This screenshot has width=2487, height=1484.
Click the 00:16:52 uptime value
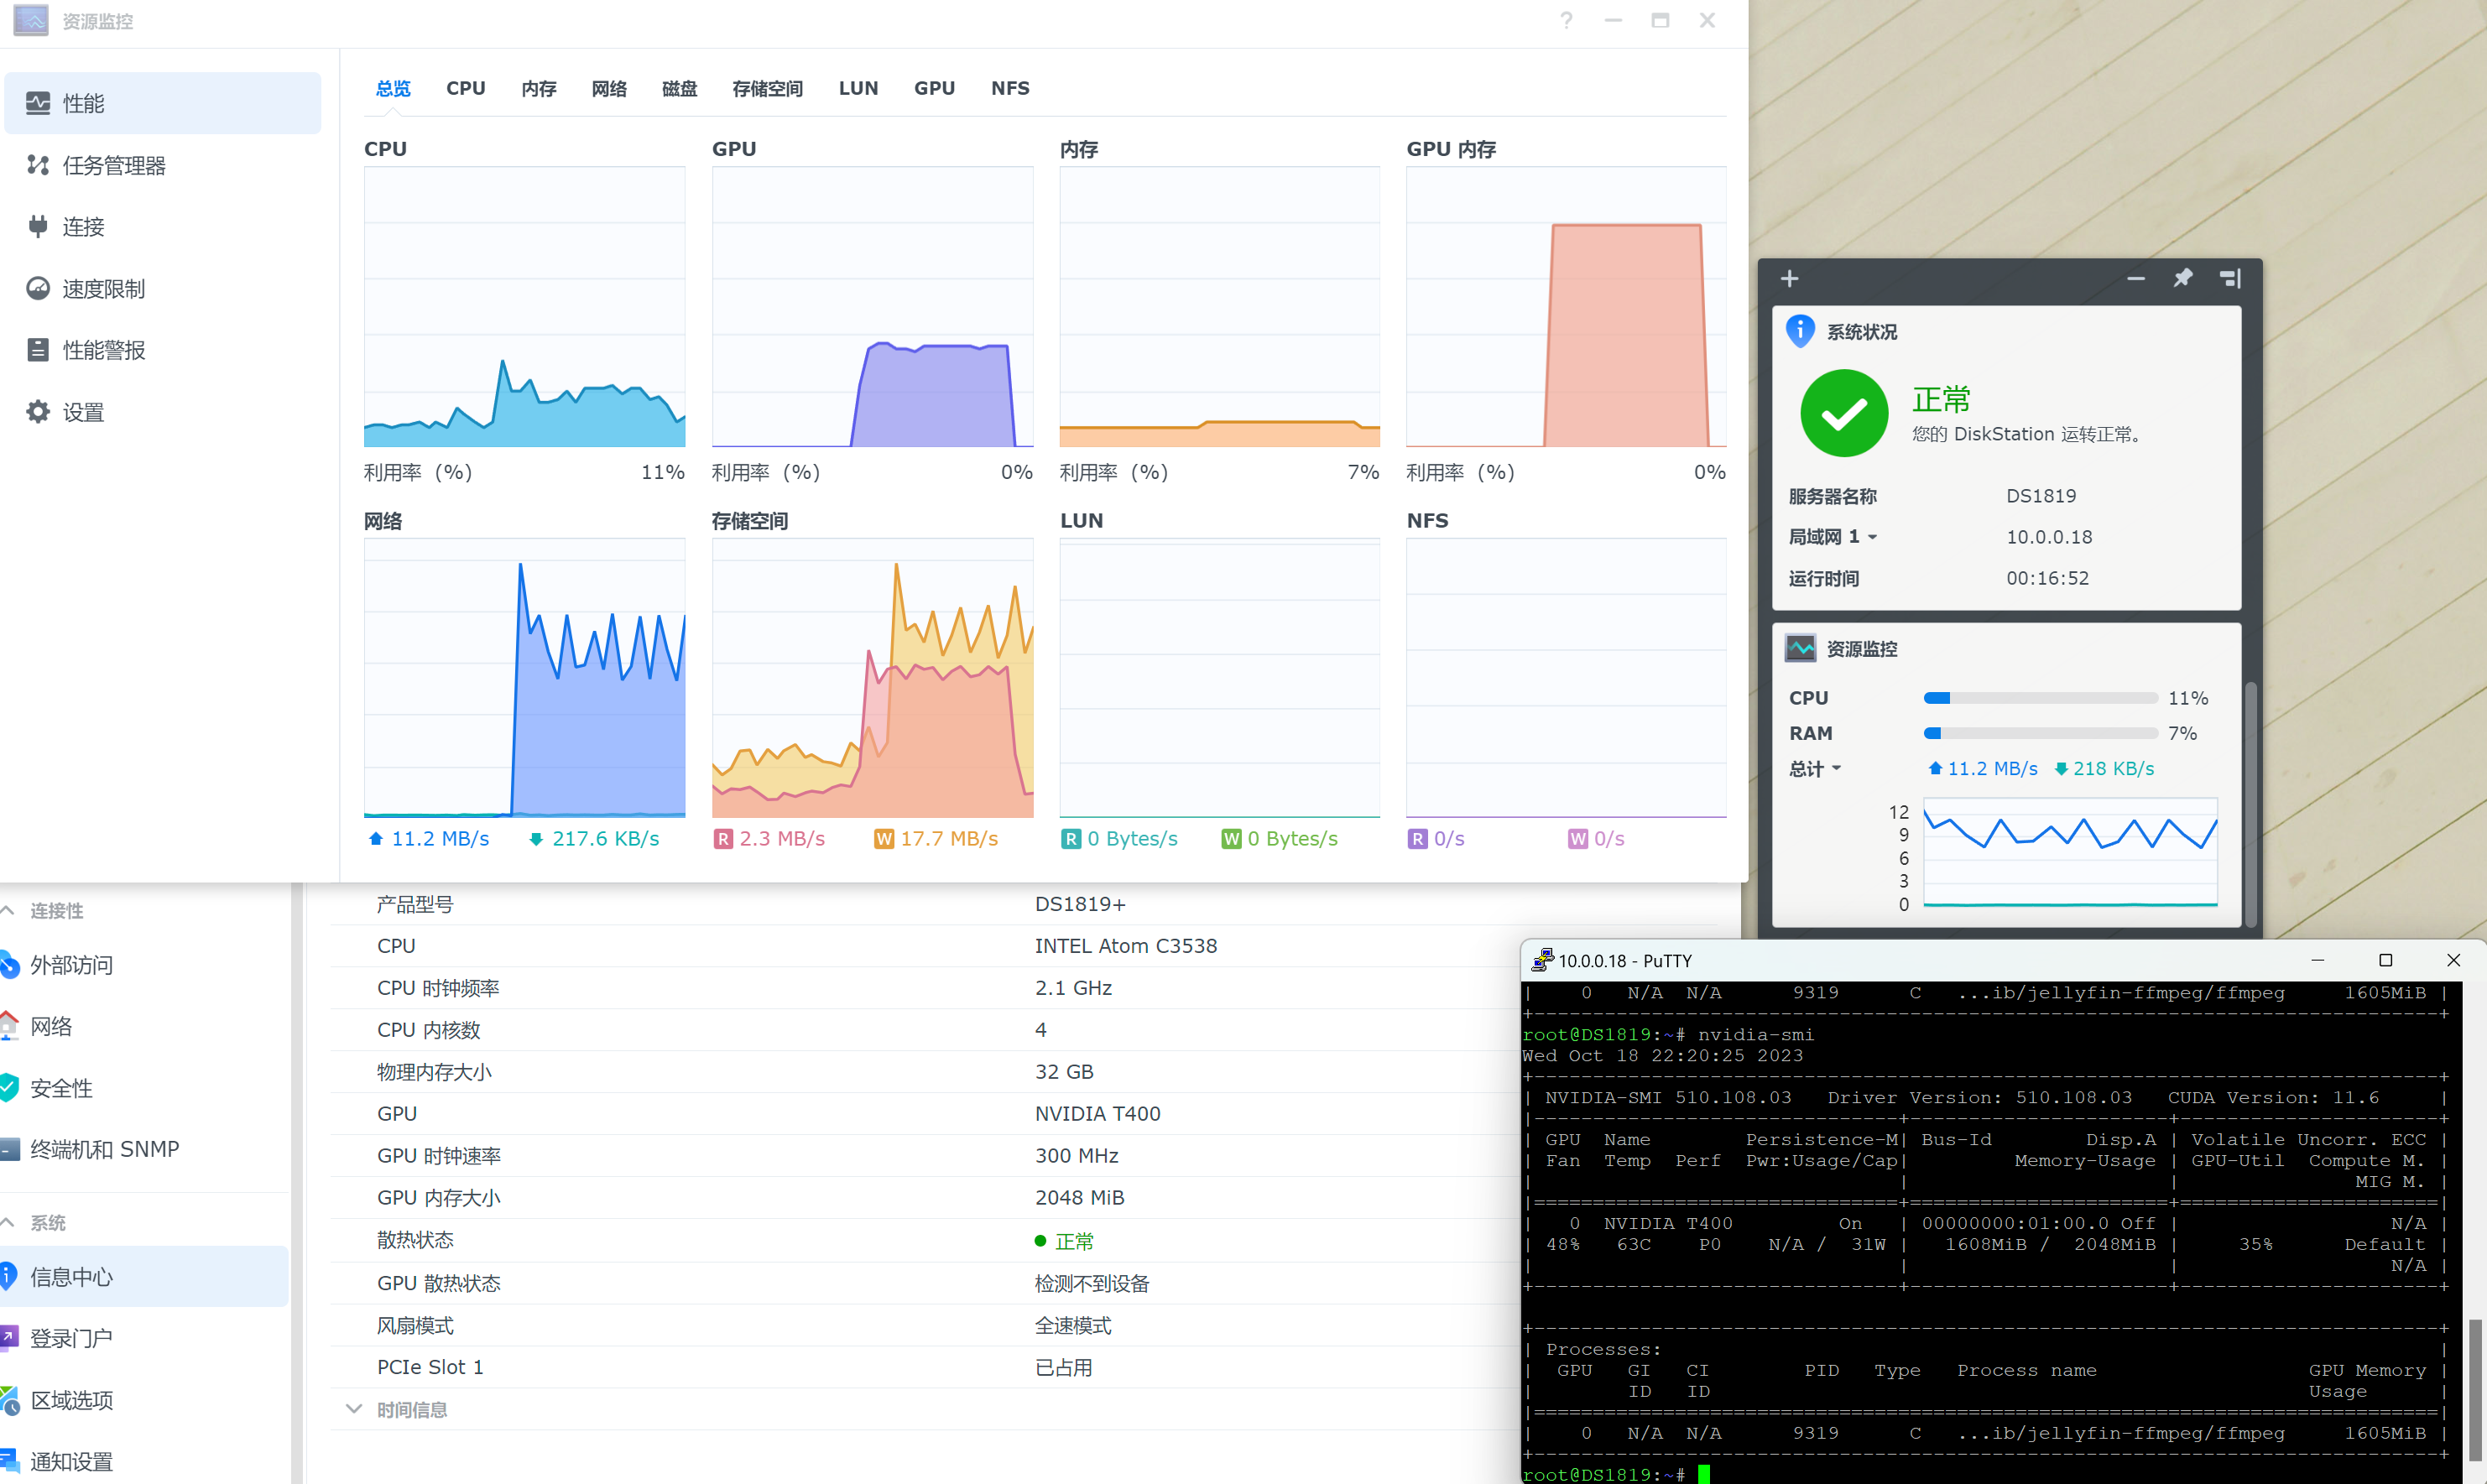click(x=2047, y=578)
